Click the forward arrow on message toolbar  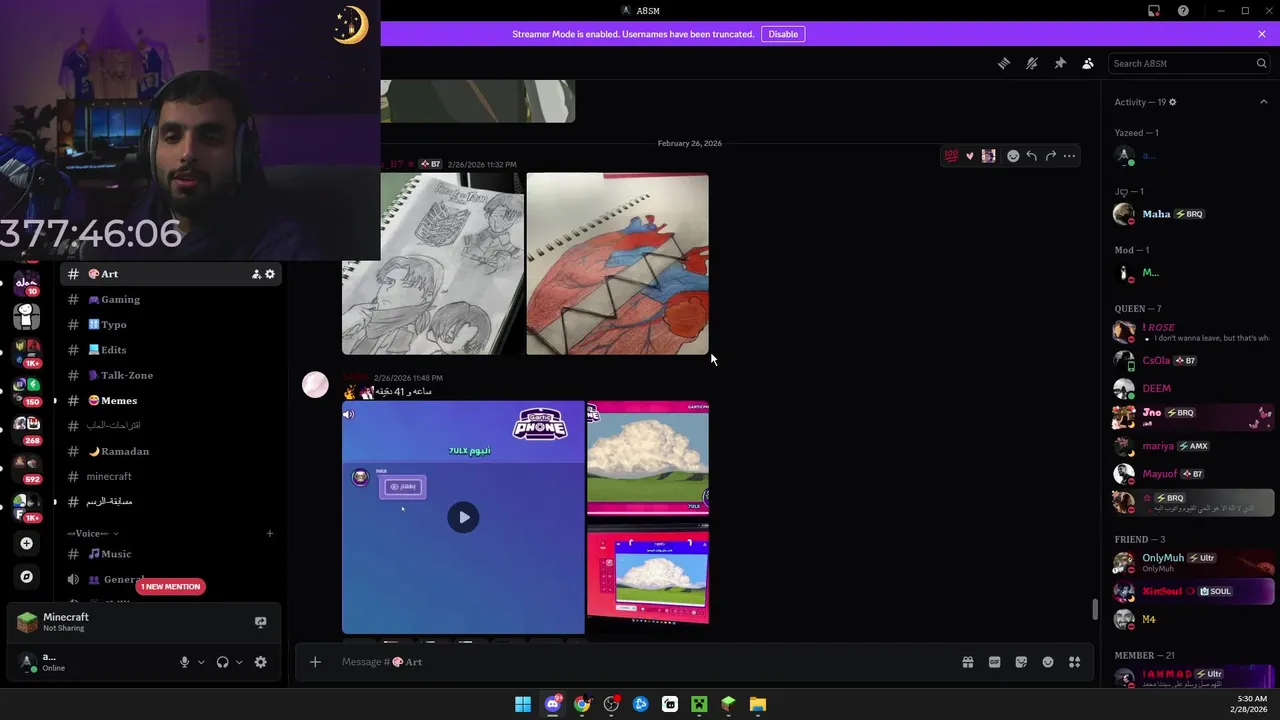tap(1051, 156)
